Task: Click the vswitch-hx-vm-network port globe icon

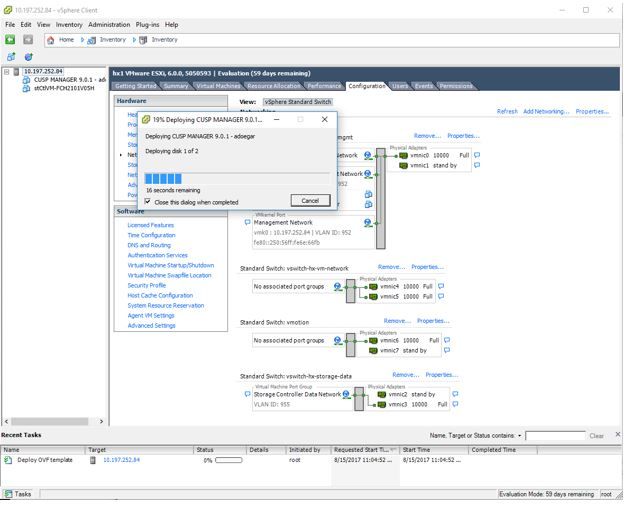Action: [x=338, y=287]
